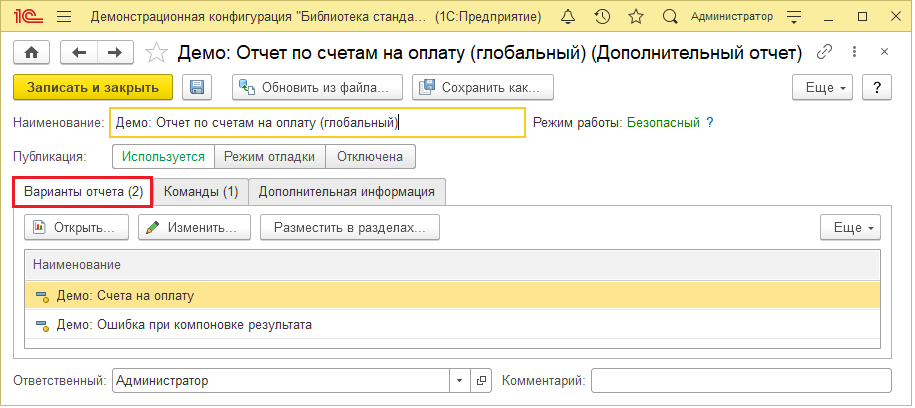Open the search magnifier in title bar
This screenshot has height=408, width=915.
670,17
